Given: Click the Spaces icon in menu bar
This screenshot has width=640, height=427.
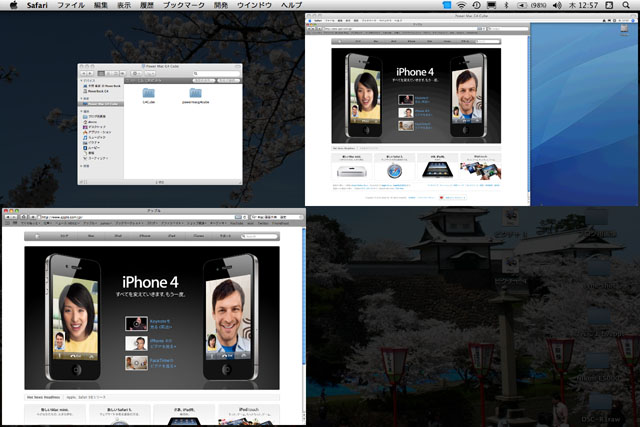Looking at the screenshot, I should click(x=609, y=5).
